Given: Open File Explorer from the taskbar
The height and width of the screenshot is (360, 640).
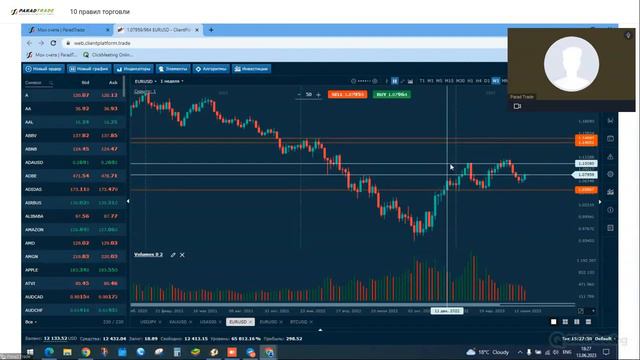Looking at the screenshot, I should 67,352.
